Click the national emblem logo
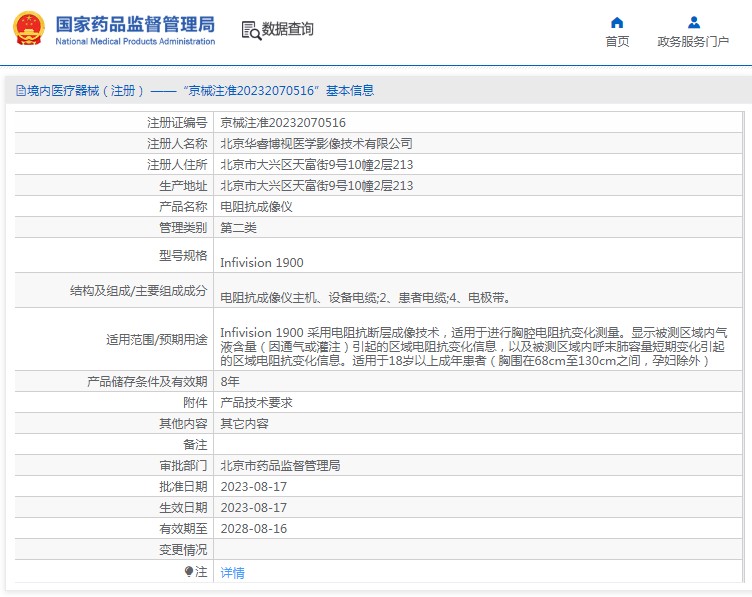Viewport: 752px width, 597px height. (x=29, y=28)
